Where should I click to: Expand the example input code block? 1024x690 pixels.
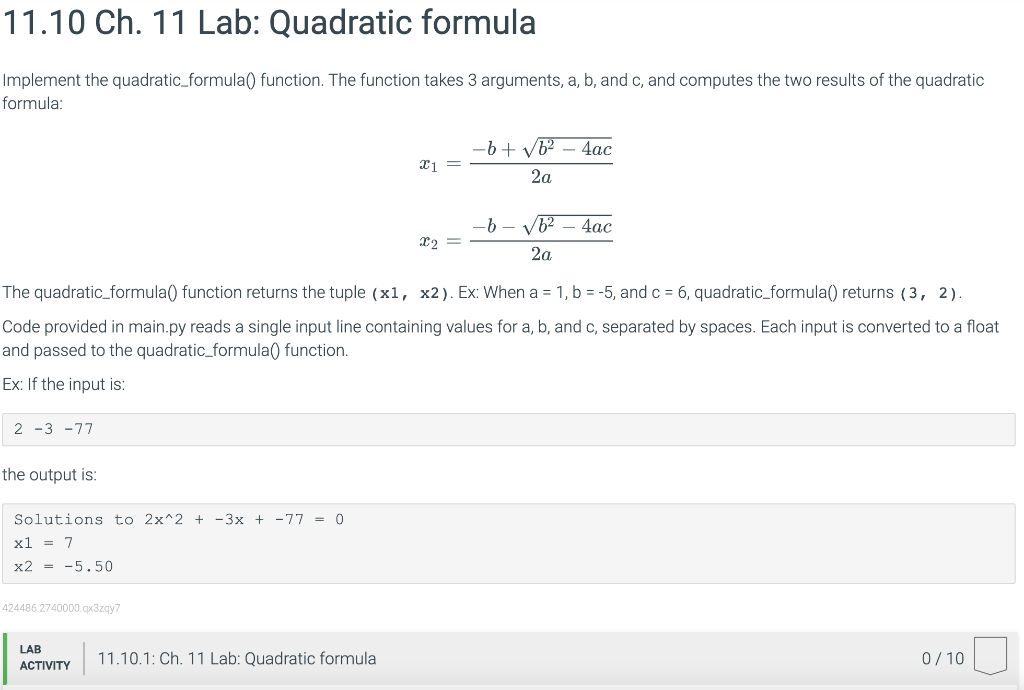coord(512,429)
